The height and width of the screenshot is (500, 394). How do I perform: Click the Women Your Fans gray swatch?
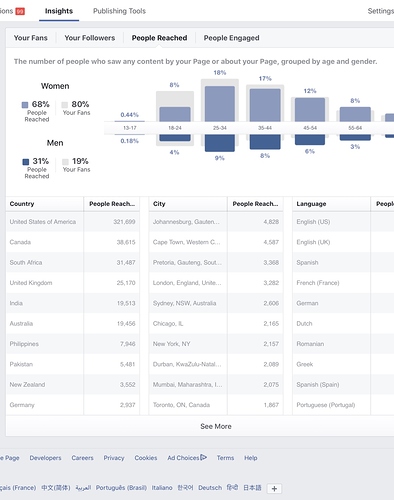(65, 105)
